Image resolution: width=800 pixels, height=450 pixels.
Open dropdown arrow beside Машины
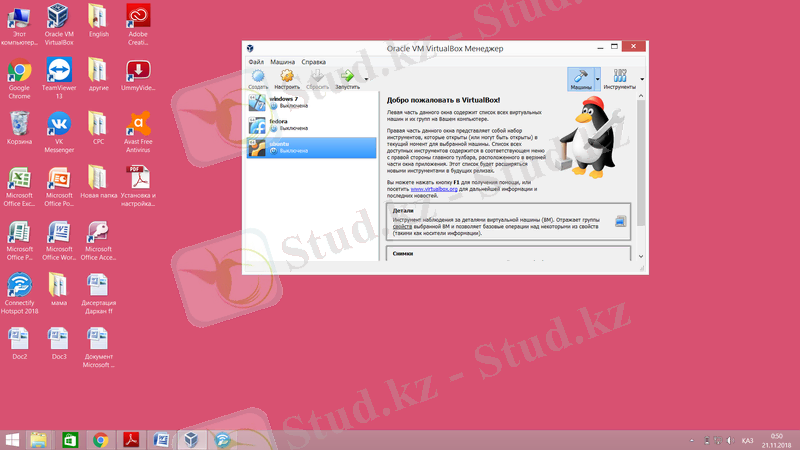coord(597,79)
